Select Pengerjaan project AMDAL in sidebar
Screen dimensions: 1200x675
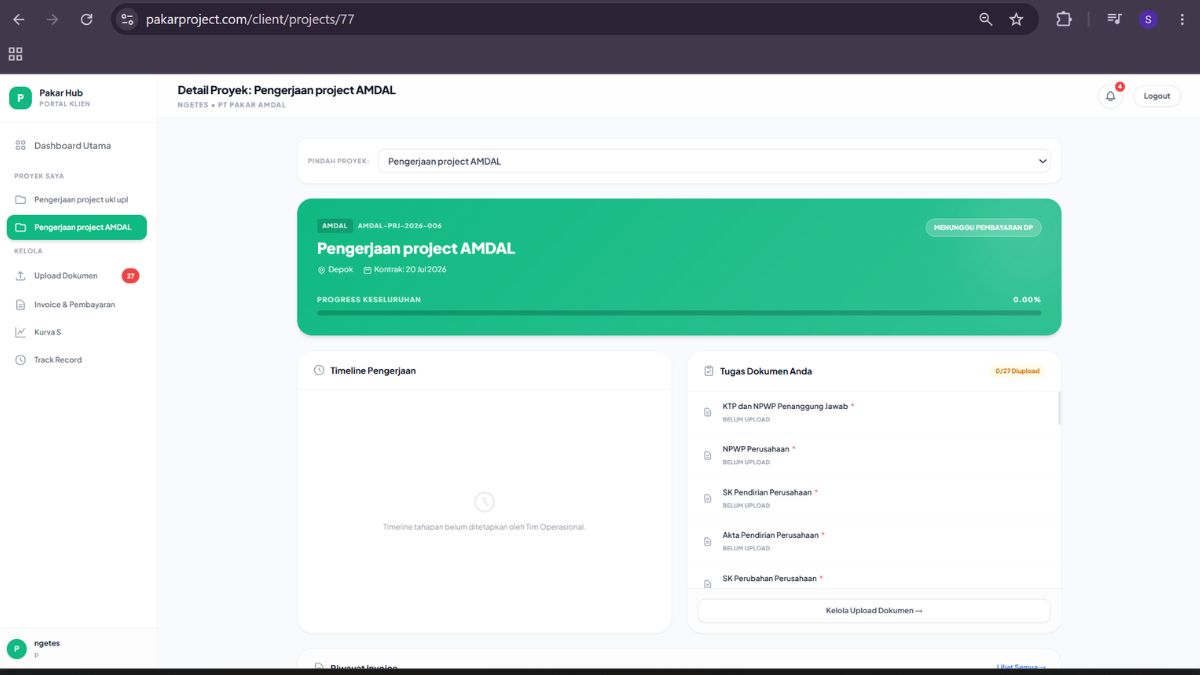(x=76, y=227)
